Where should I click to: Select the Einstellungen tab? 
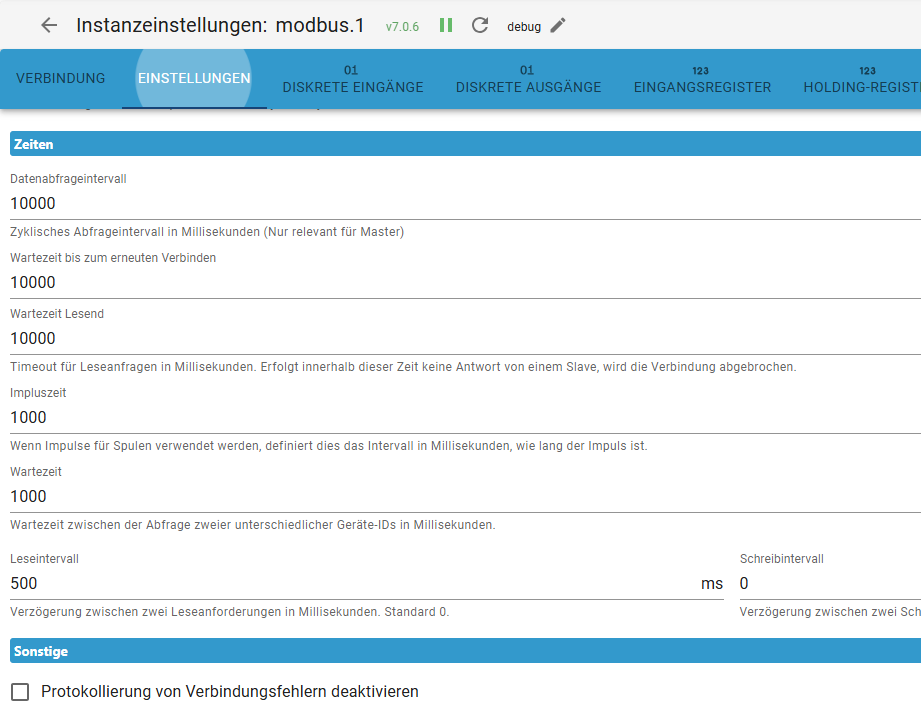coord(194,79)
